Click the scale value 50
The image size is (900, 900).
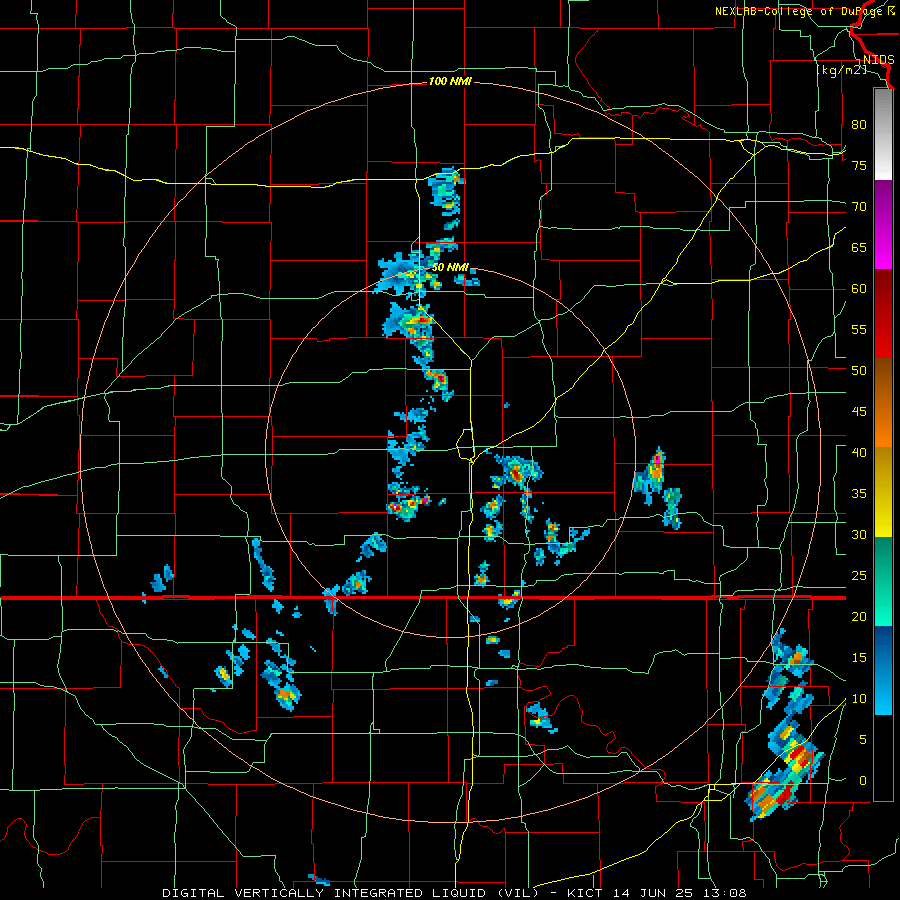(x=859, y=370)
